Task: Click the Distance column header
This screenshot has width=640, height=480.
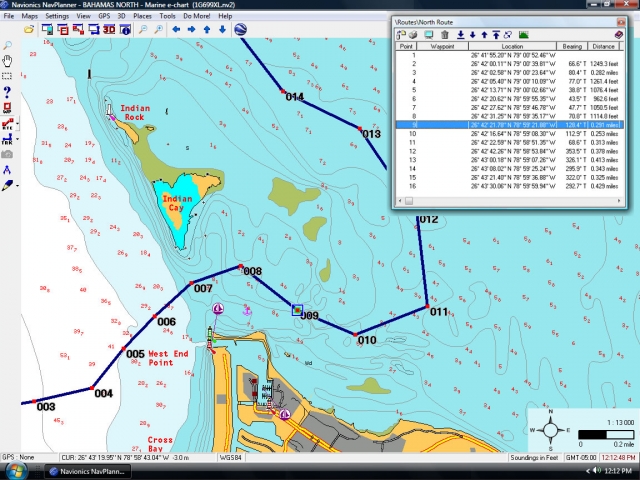Action: click(x=604, y=46)
